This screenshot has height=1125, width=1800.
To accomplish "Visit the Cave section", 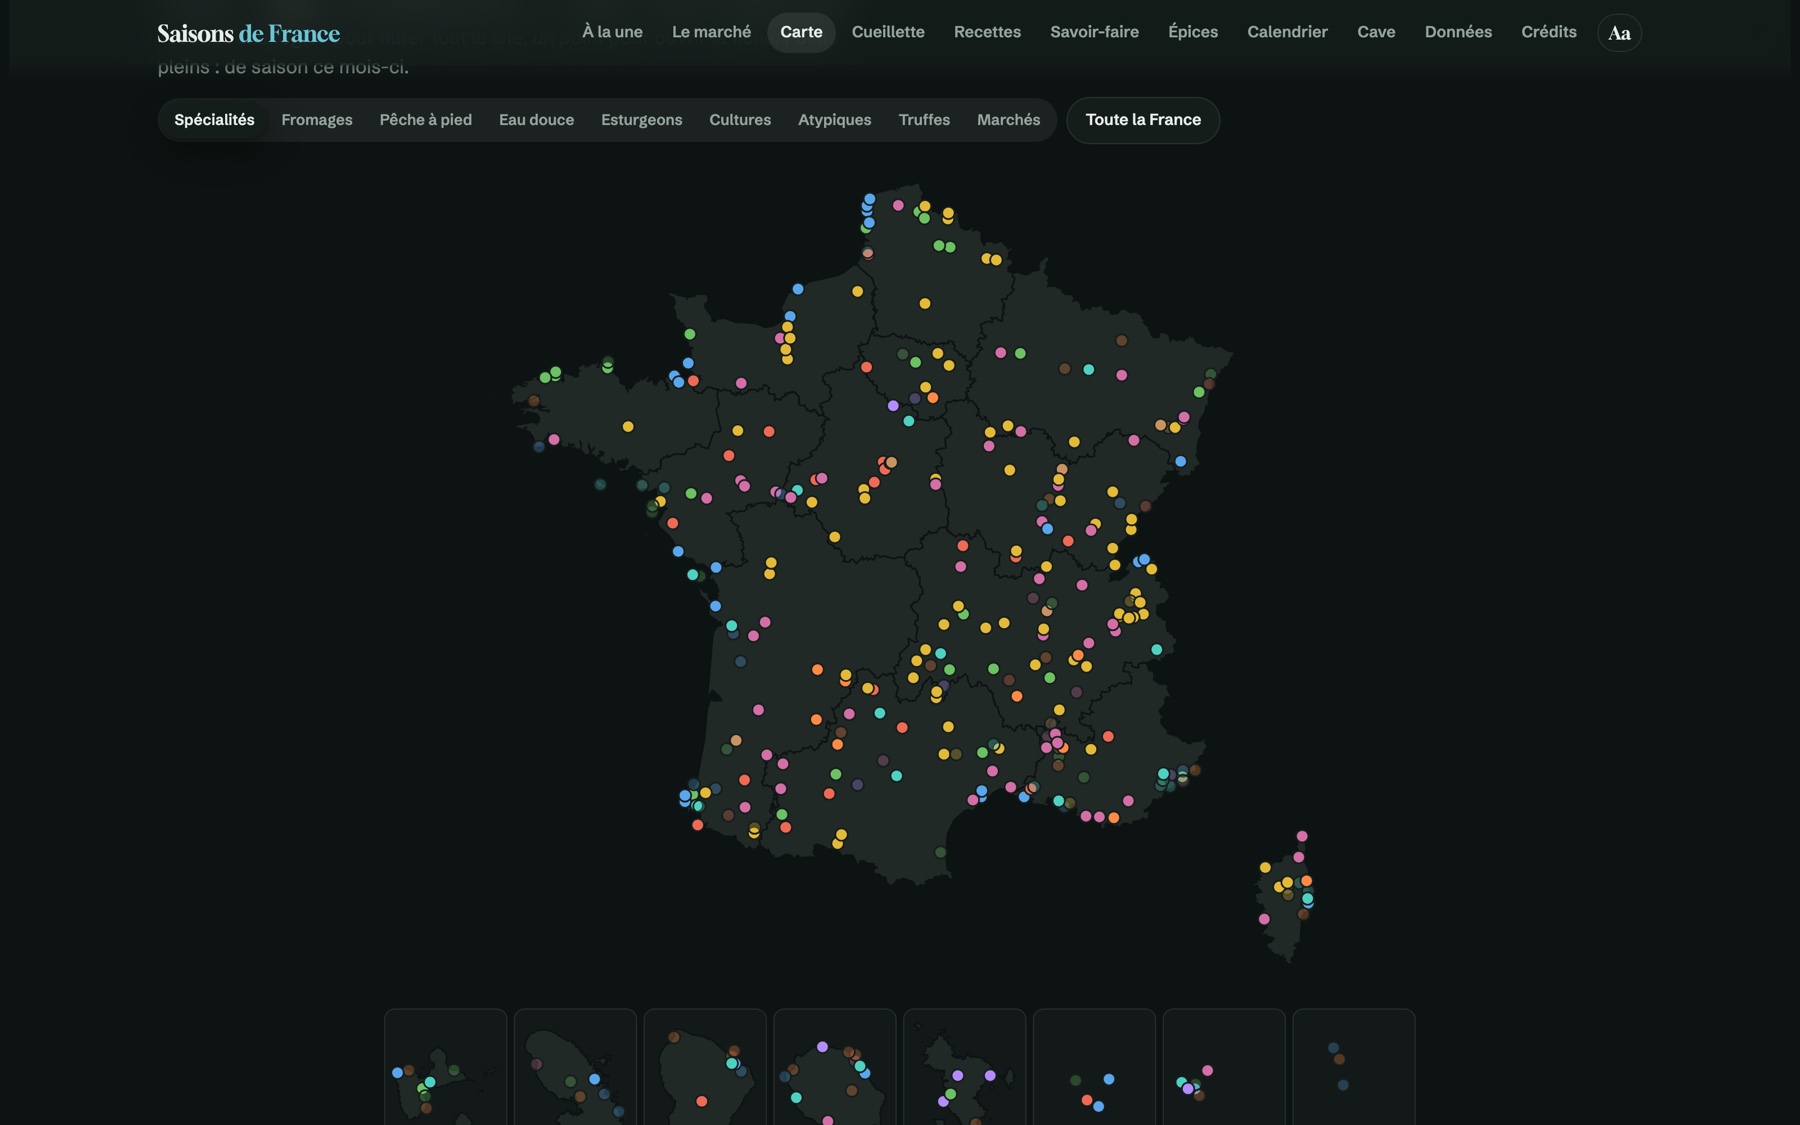I will point(1376,32).
